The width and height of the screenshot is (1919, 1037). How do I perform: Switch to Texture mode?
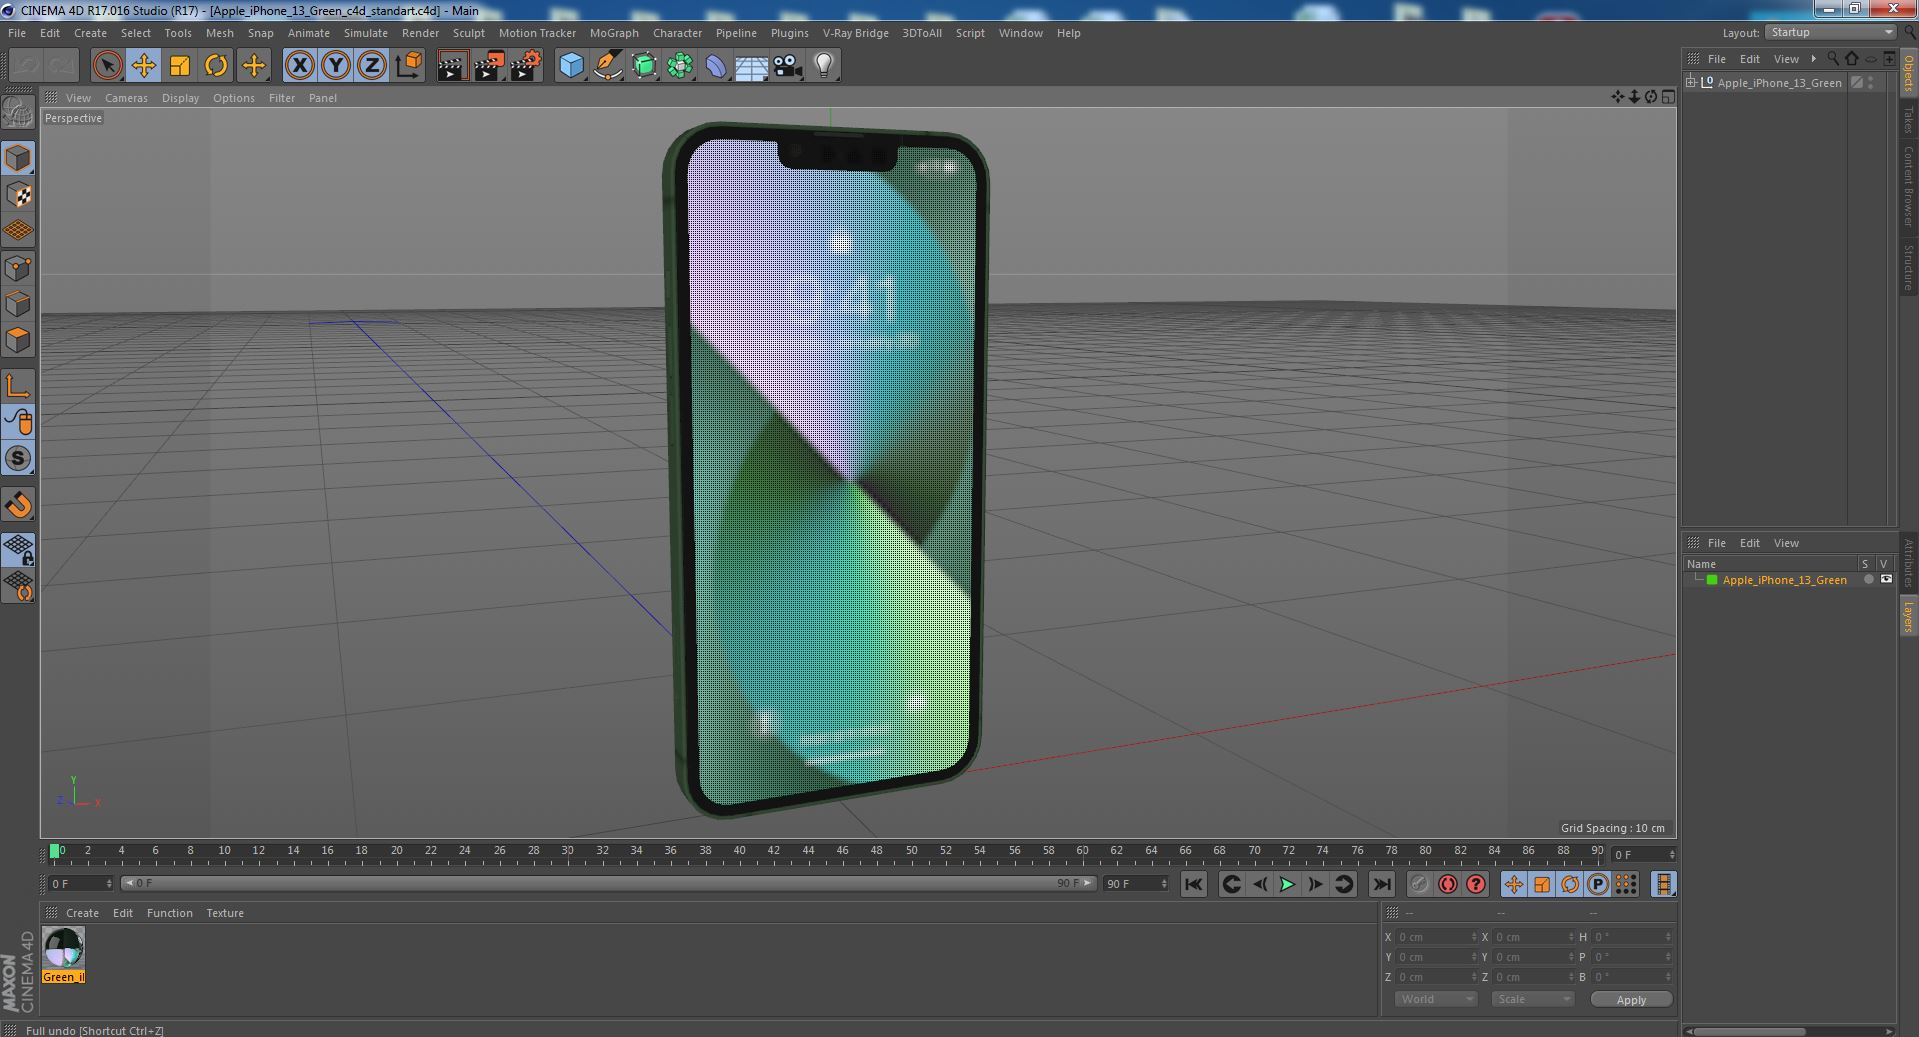click(x=18, y=195)
